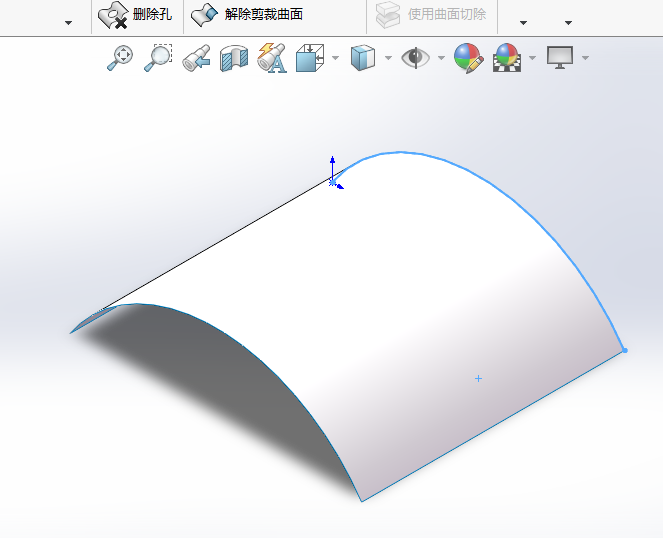
Task: Click the Delete Hole (删除孔) tool
Action: (x=135, y=15)
